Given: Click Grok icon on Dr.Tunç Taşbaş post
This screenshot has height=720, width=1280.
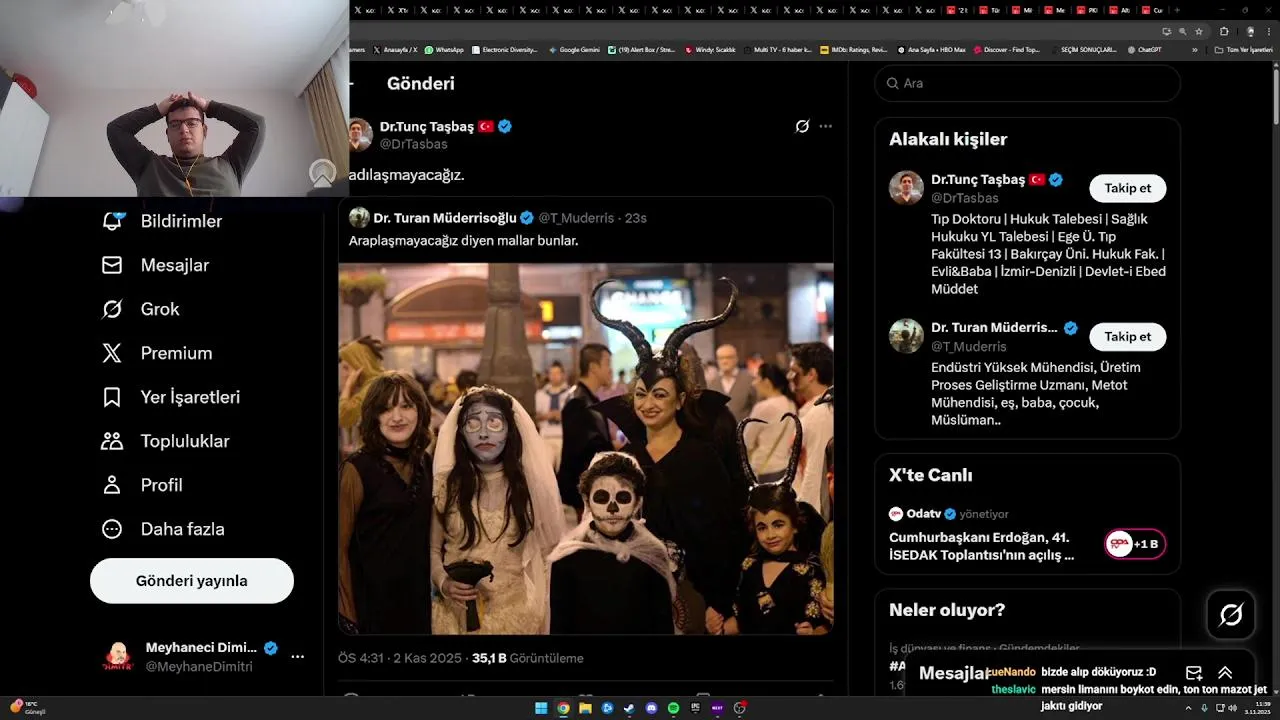Looking at the screenshot, I should tap(802, 126).
